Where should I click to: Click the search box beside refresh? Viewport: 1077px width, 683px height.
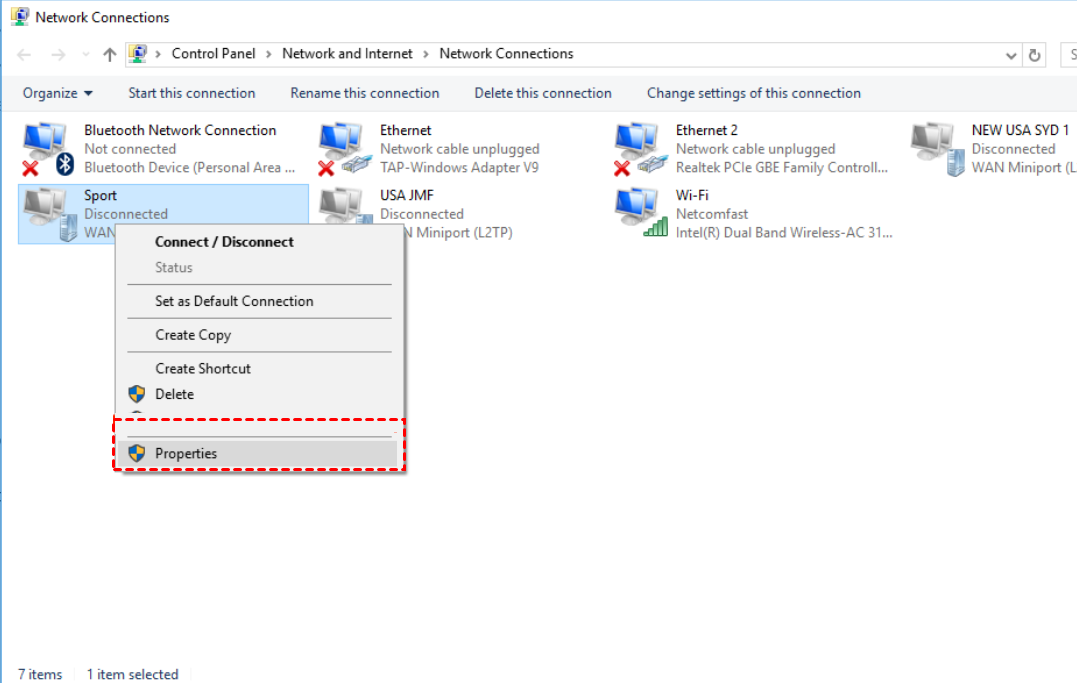1069,55
